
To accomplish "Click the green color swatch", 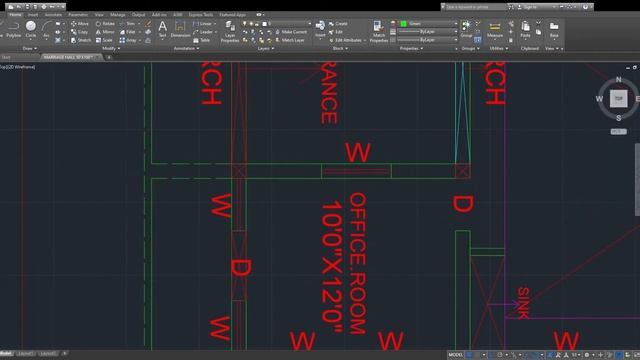I will [403, 24].
